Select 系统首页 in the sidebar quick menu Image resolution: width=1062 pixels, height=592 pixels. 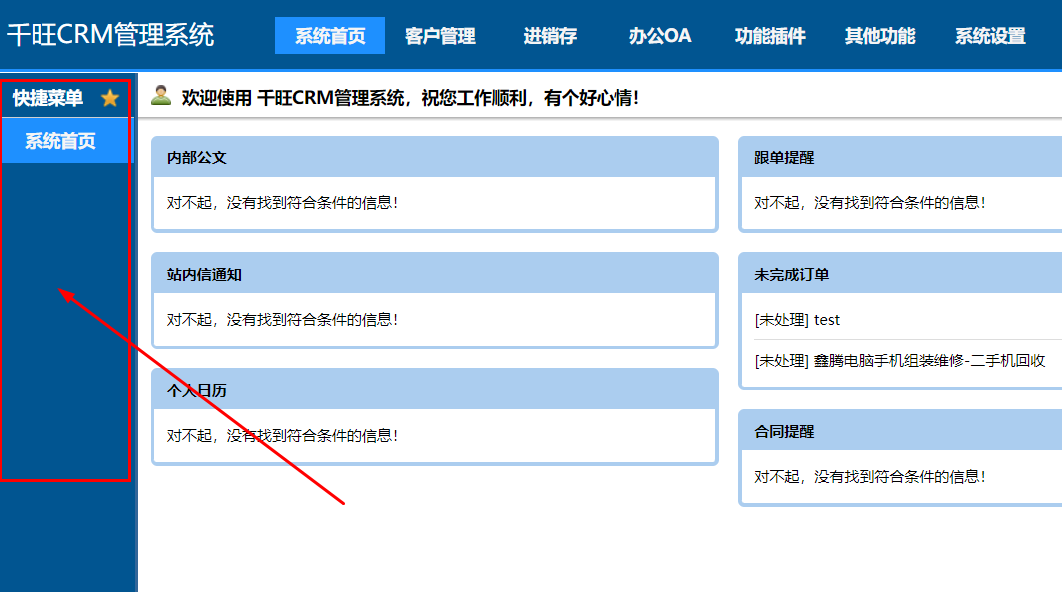[x=68, y=141]
